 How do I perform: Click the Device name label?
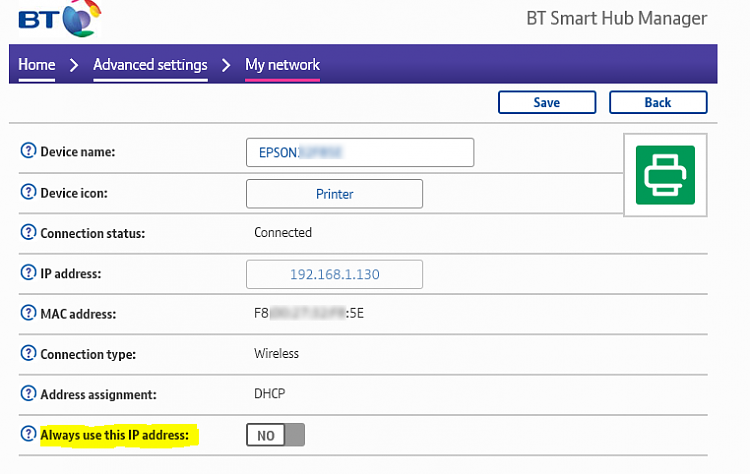(x=77, y=152)
